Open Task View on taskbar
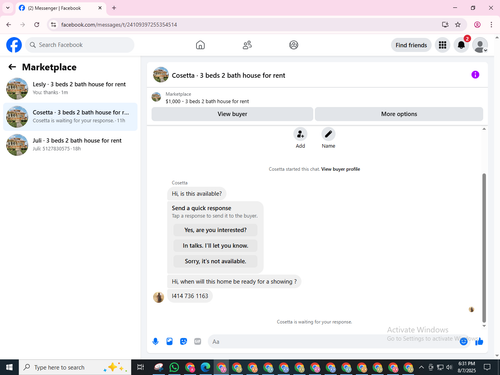The width and height of the screenshot is (500, 375). click(x=141, y=367)
